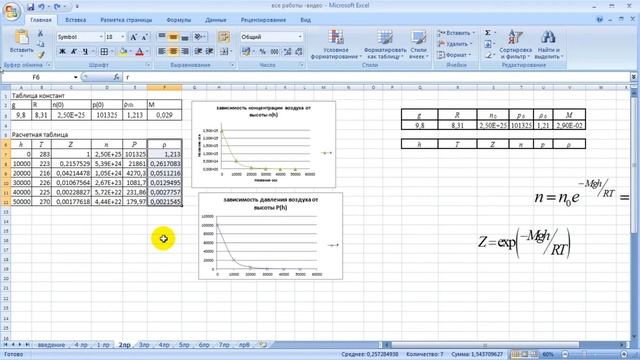Apply accounting currency number format
This screenshot has height=360, width=640.
(246, 51)
